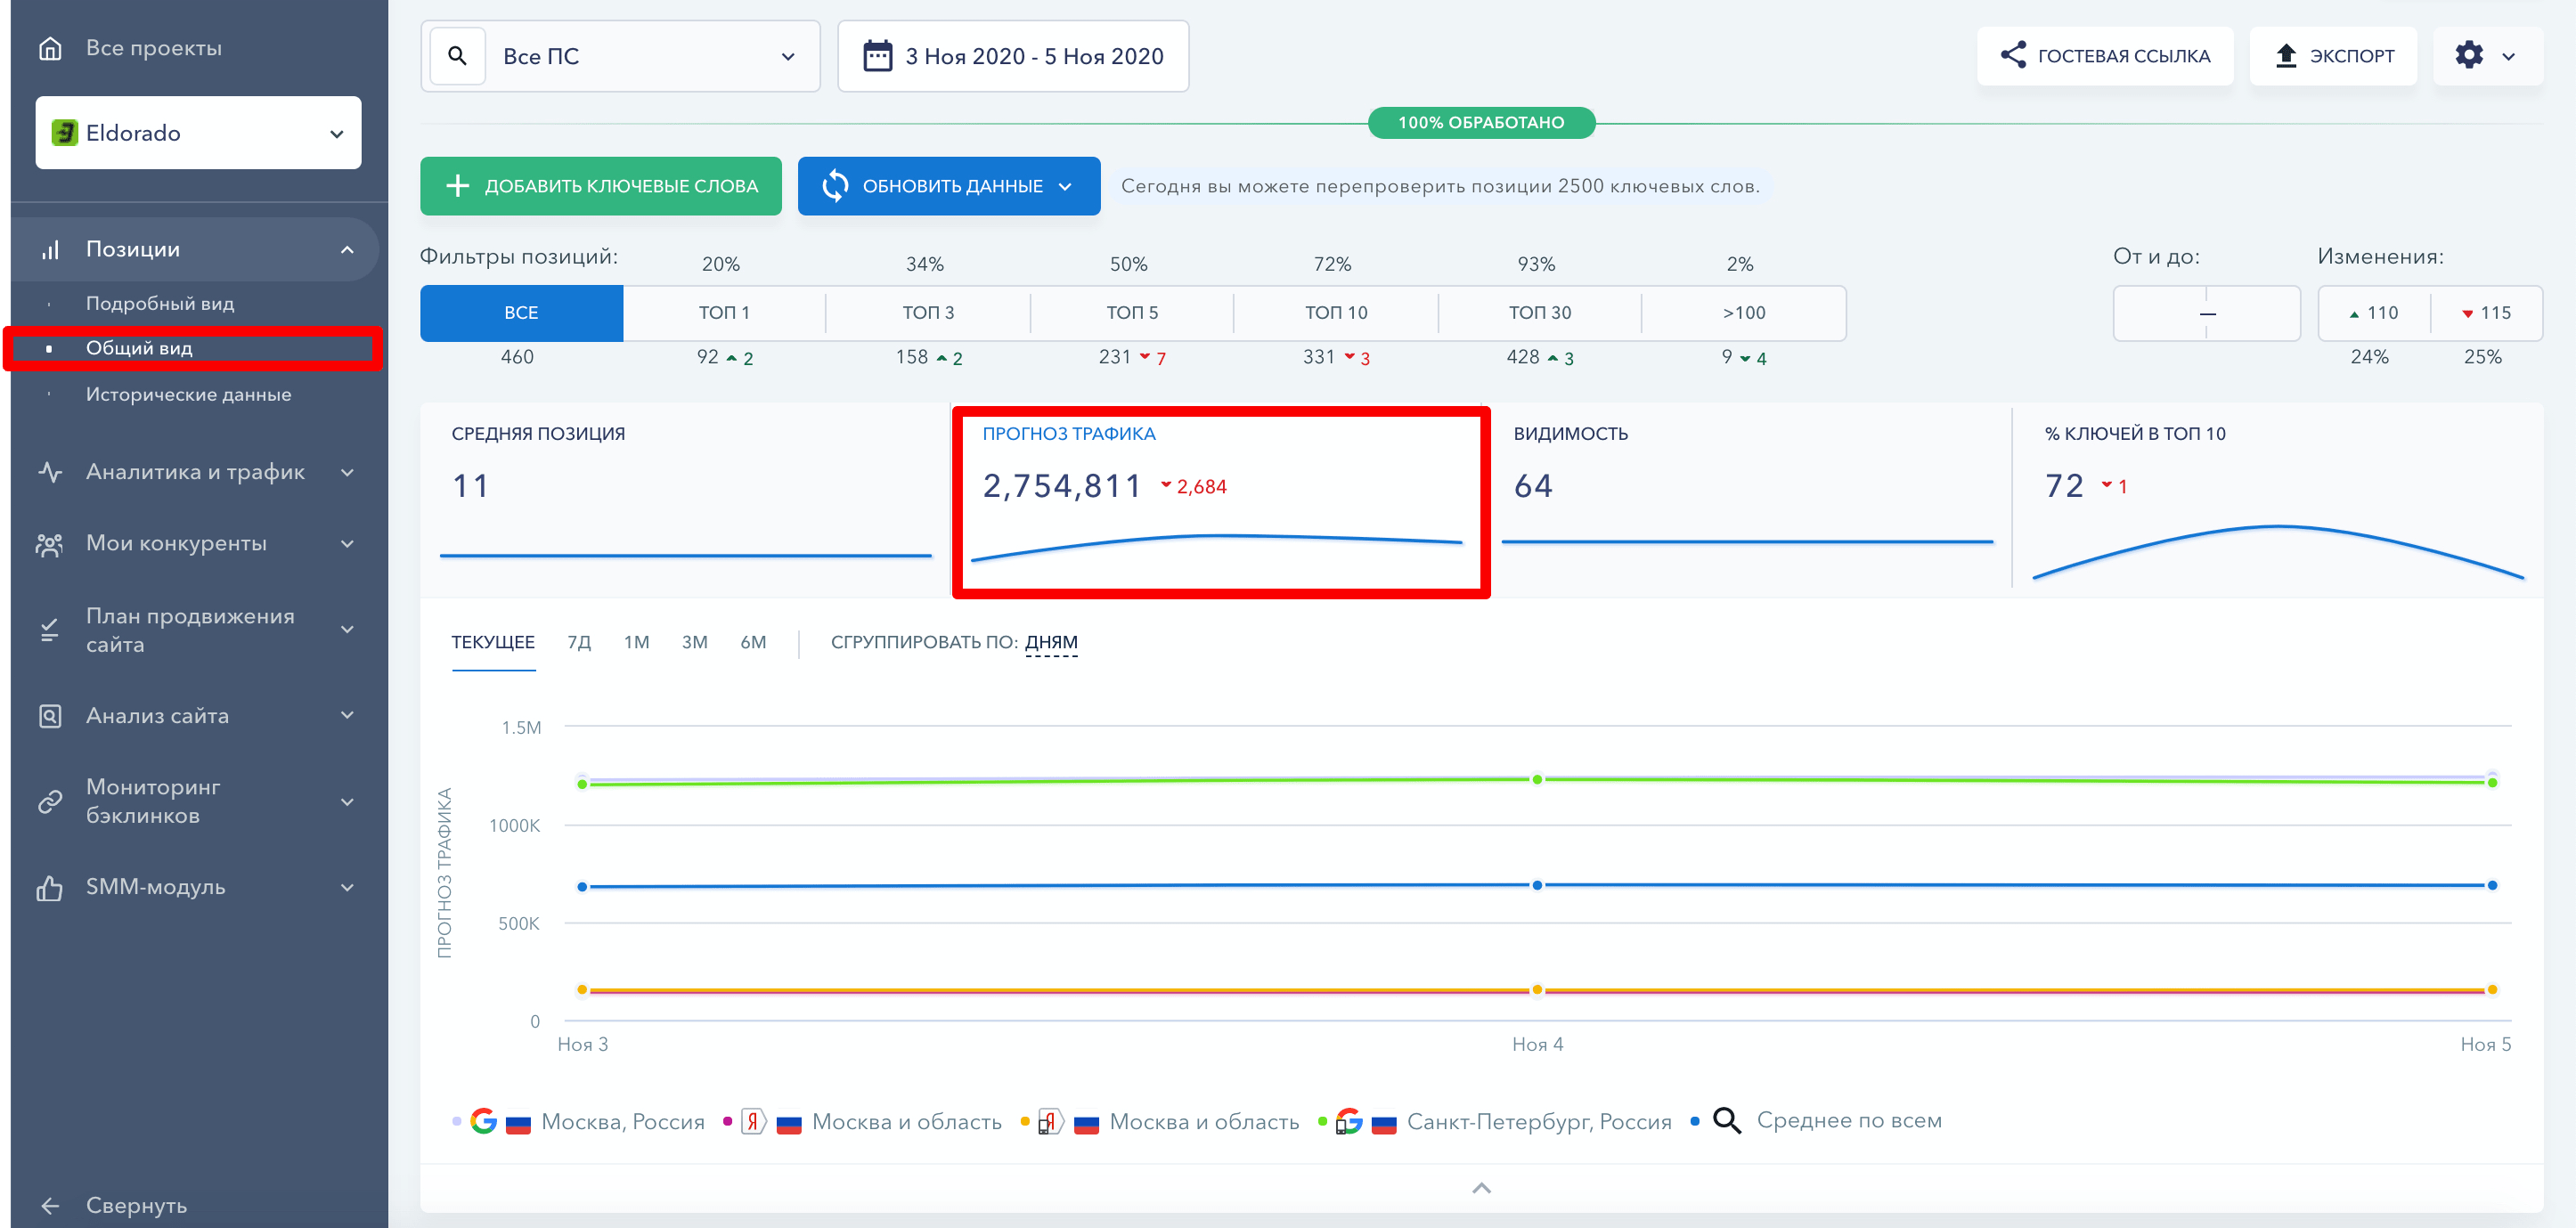Click the calendar icon in date range picker
2576x1228 pixels.
click(877, 56)
